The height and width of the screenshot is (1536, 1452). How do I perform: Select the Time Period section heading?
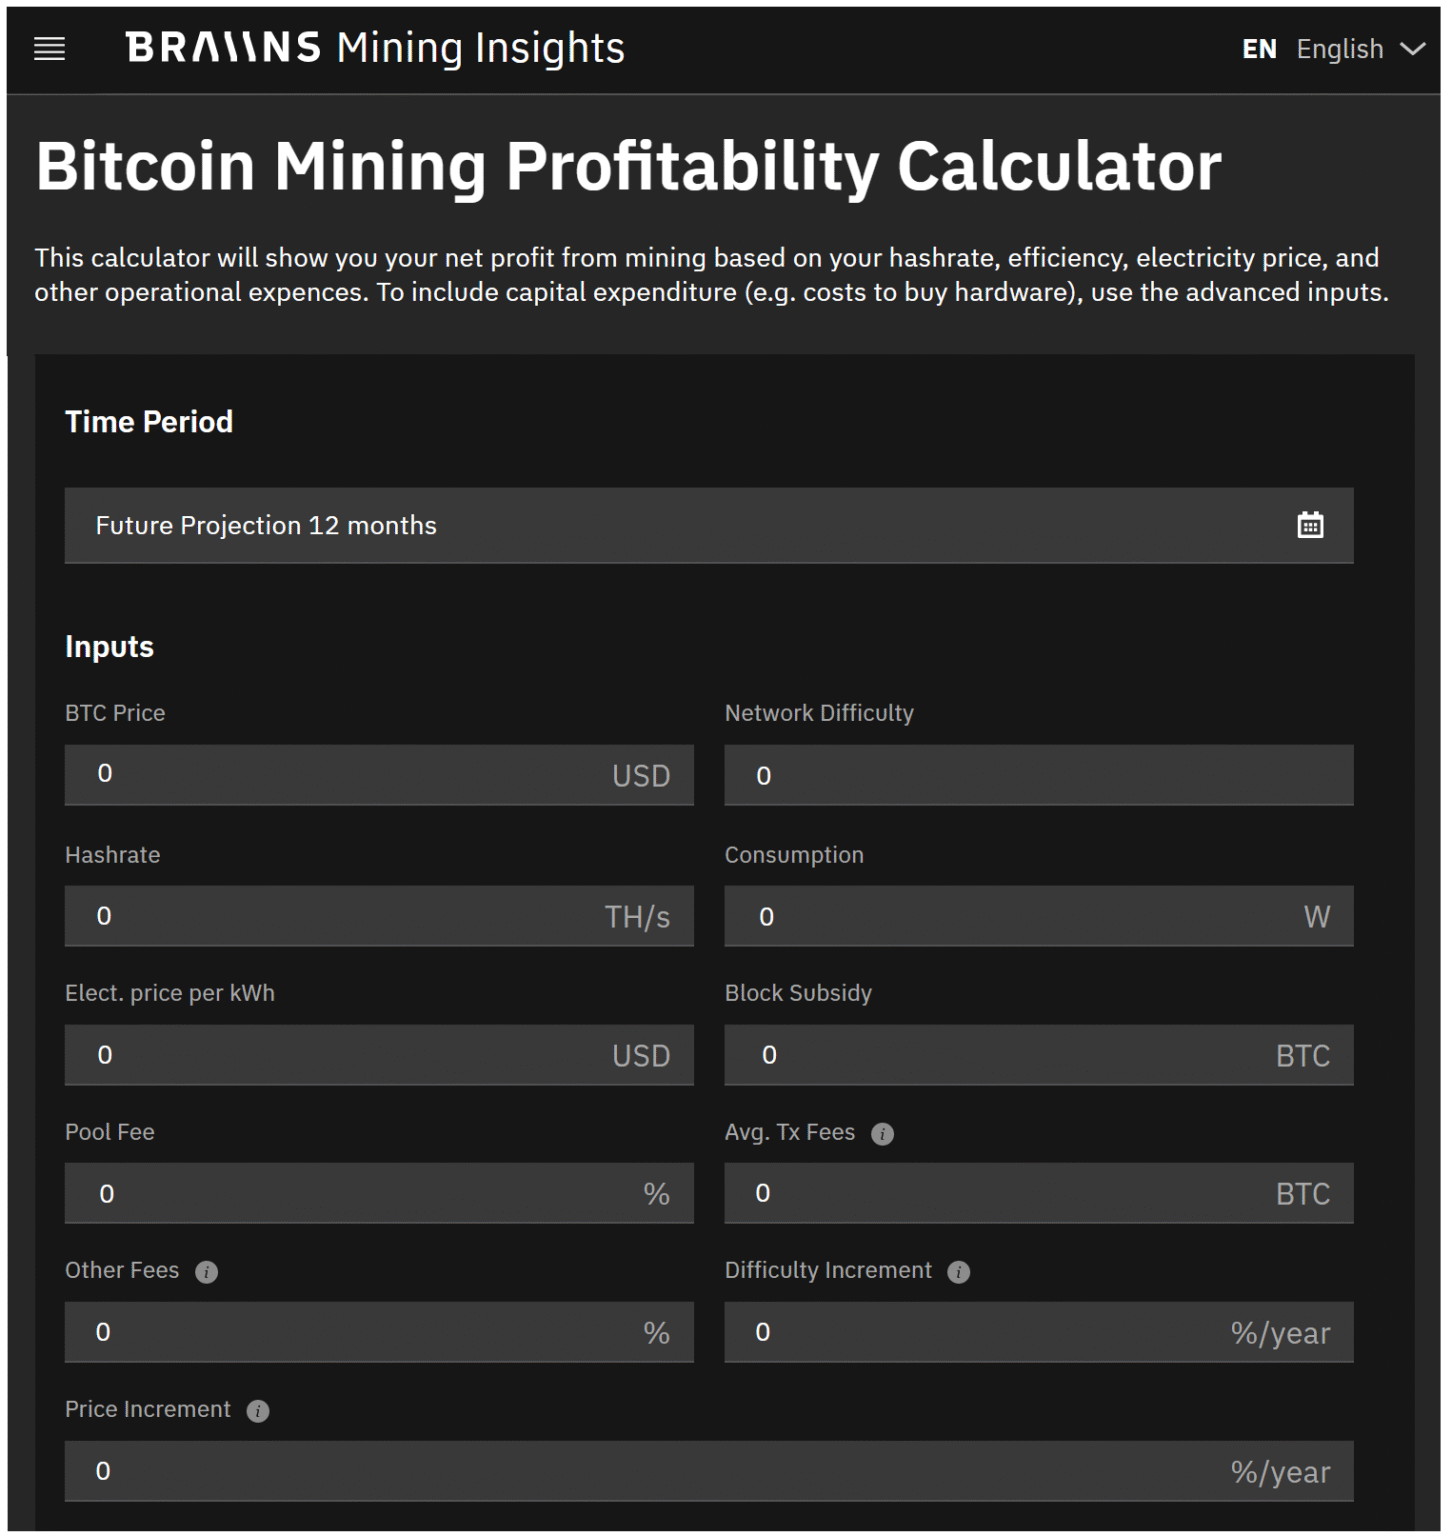(149, 421)
